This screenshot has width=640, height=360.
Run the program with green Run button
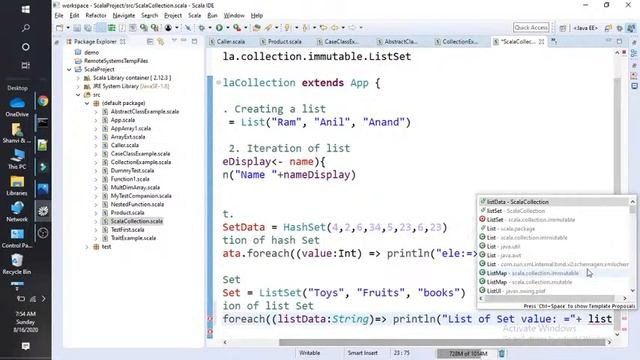(220, 28)
